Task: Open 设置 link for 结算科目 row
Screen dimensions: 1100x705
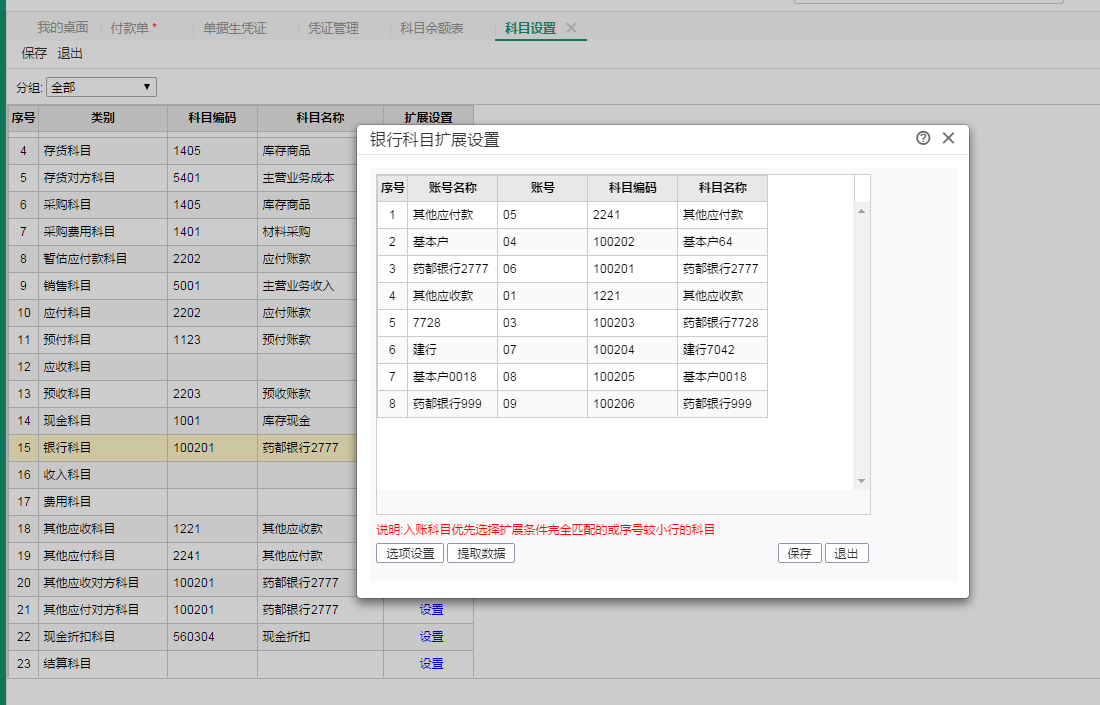Action: click(431, 664)
